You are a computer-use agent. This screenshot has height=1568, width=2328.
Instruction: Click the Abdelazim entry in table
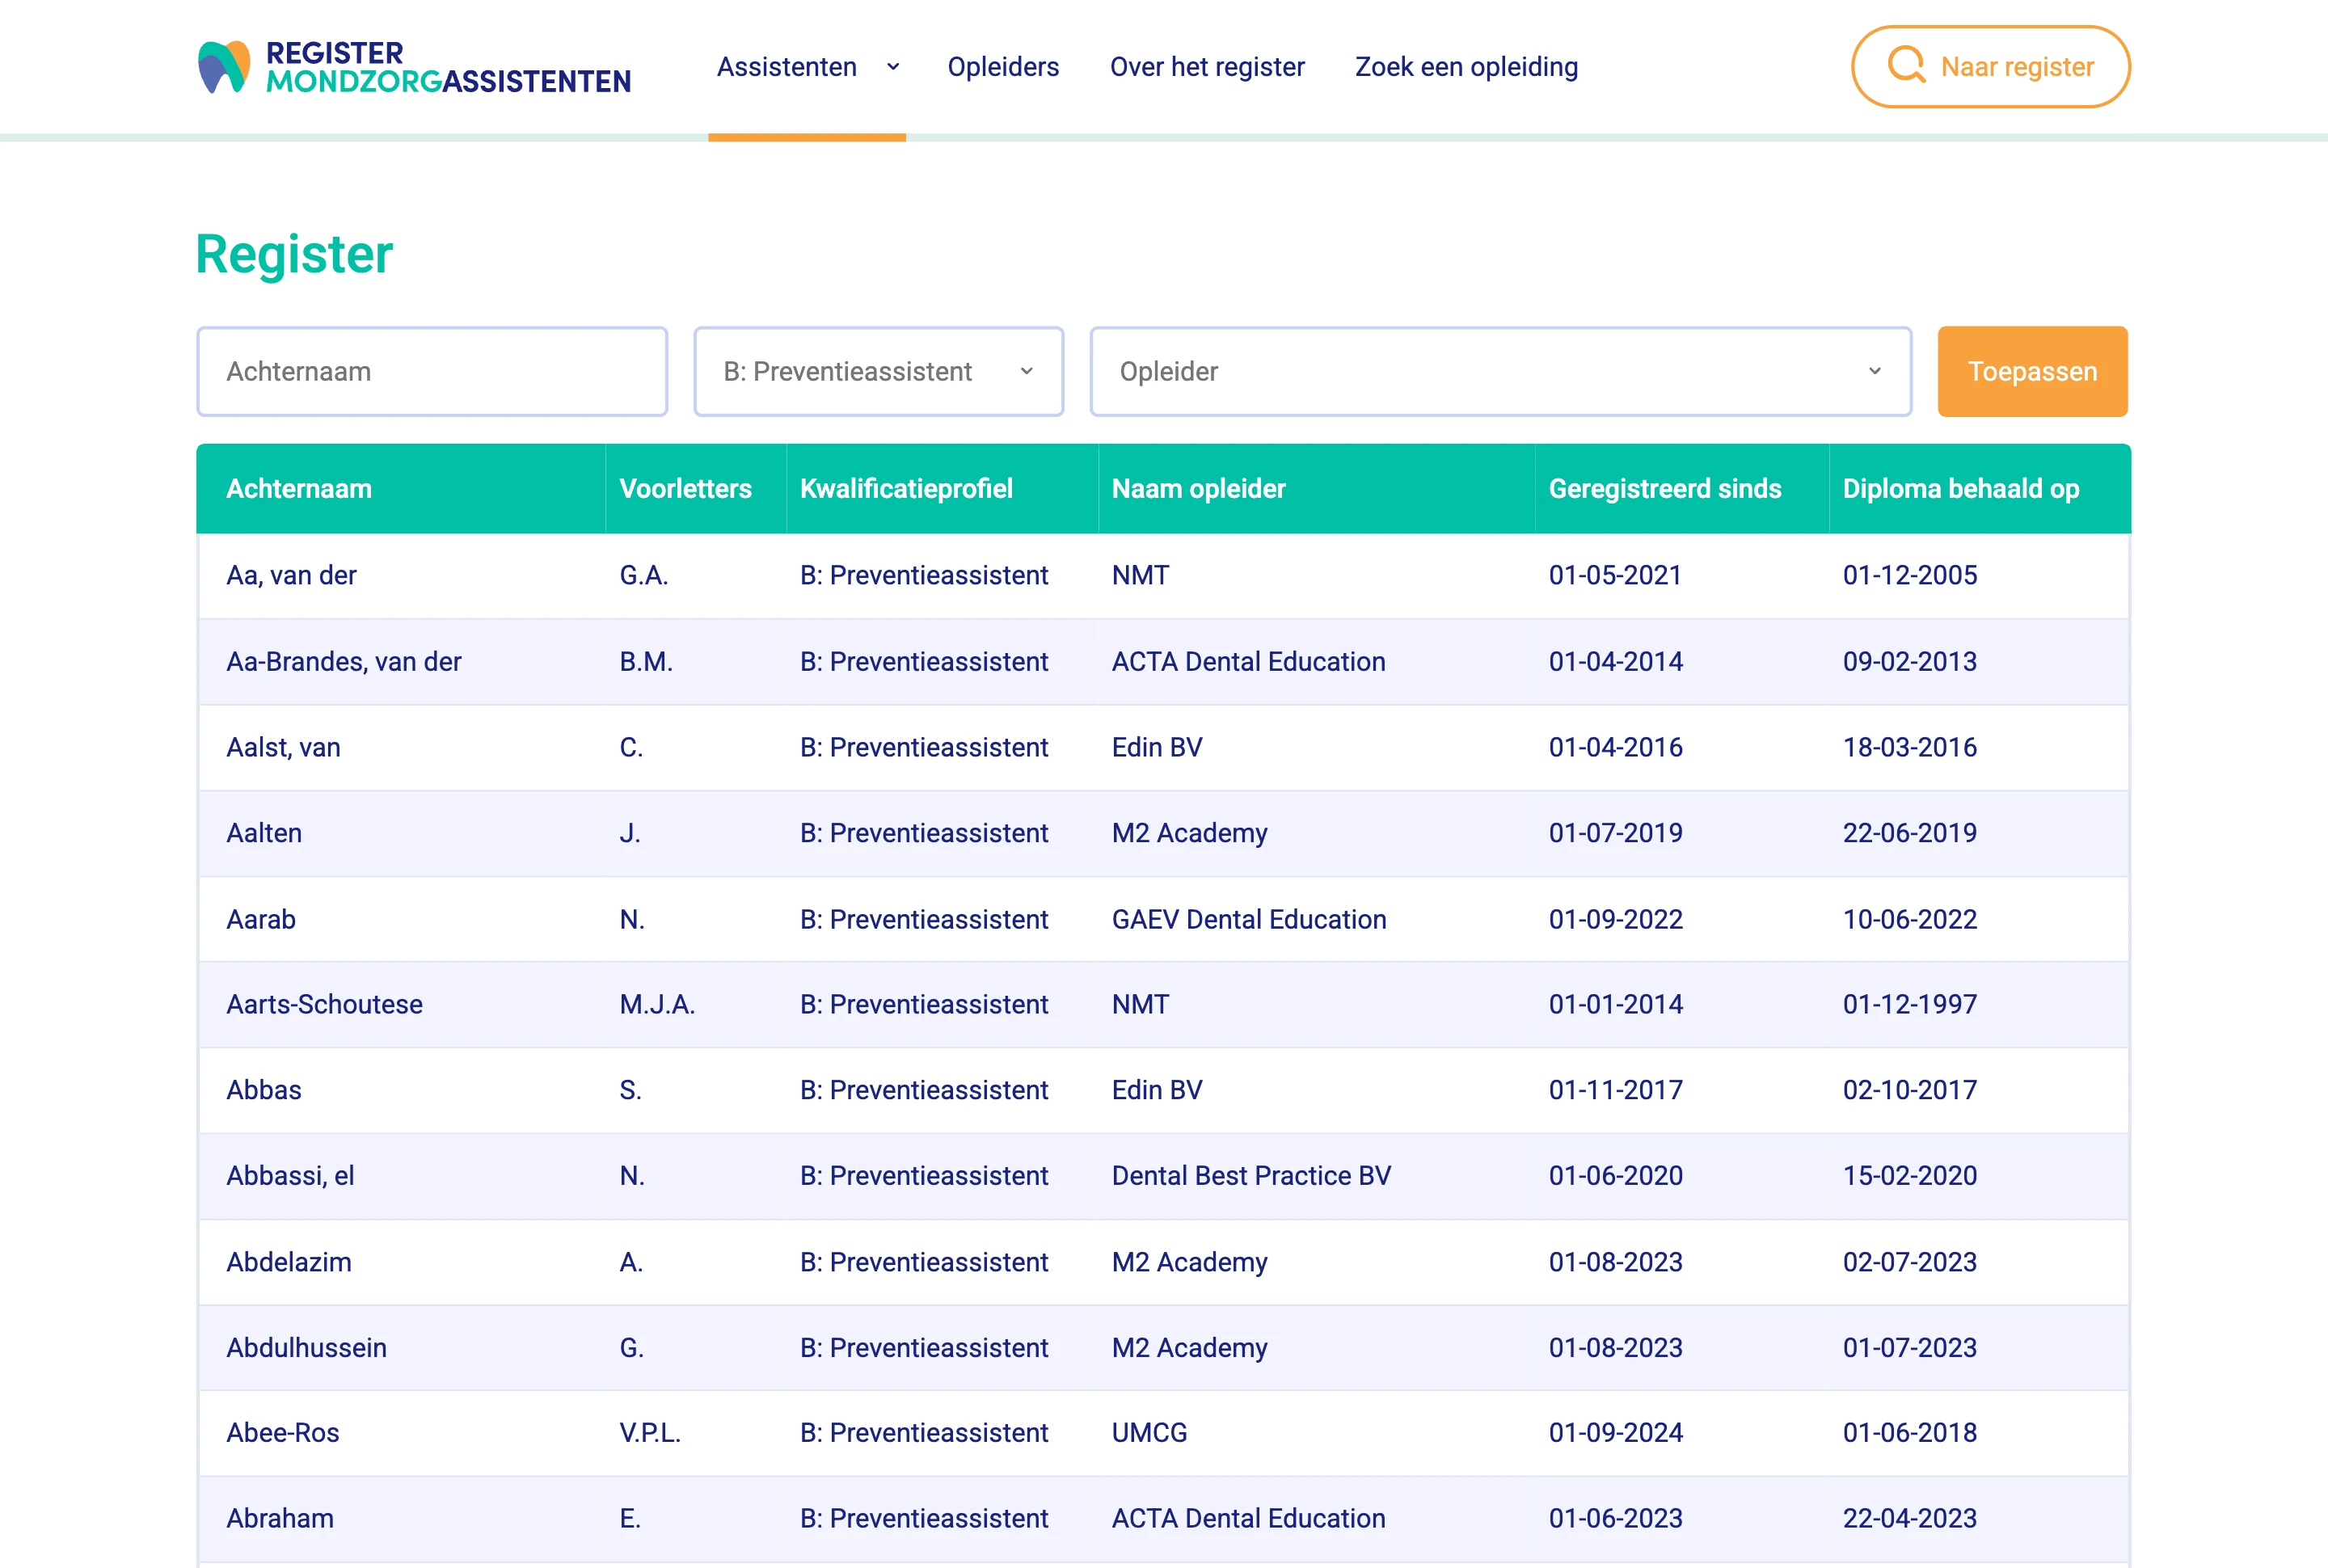pos(289,1262)
